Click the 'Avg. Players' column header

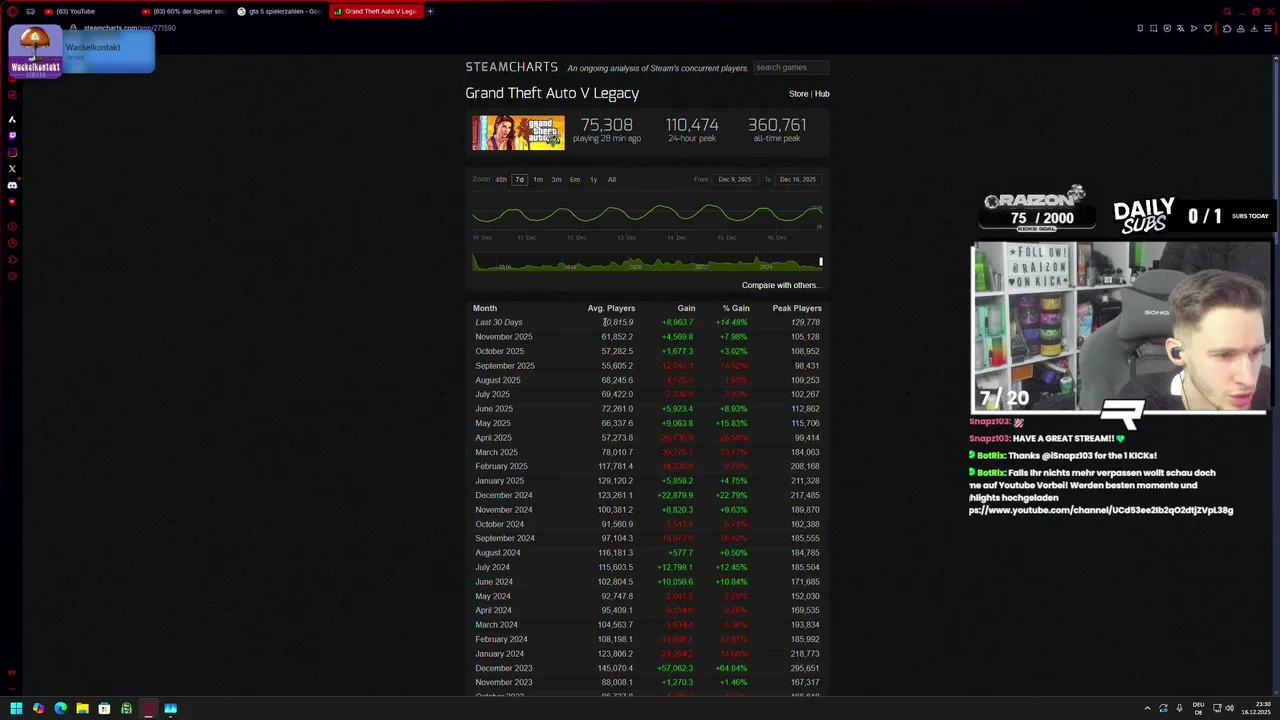(x=611, y=308)
